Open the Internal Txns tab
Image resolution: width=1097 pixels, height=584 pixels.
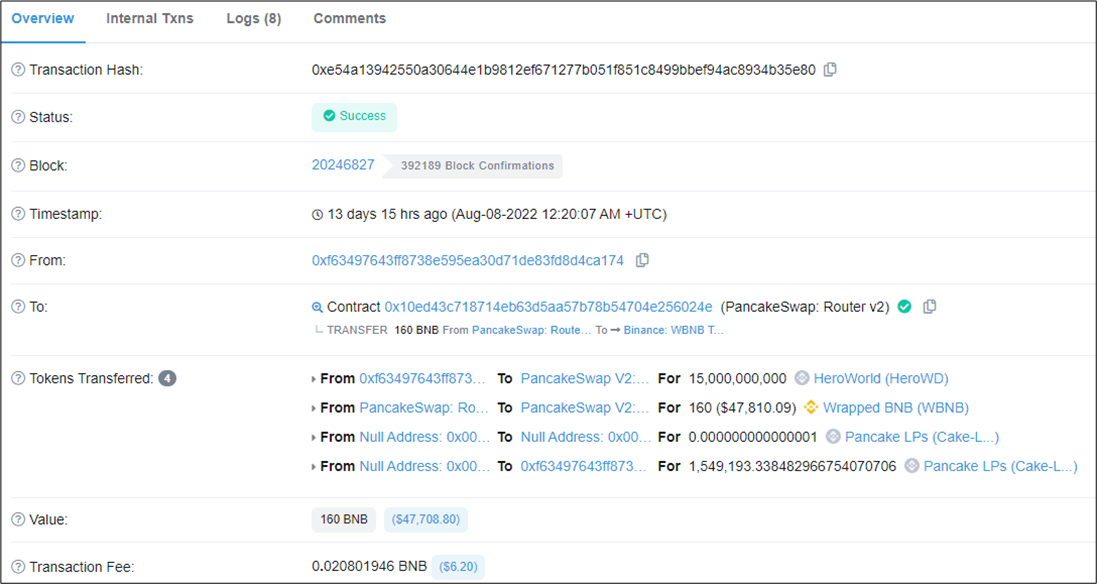150,19
